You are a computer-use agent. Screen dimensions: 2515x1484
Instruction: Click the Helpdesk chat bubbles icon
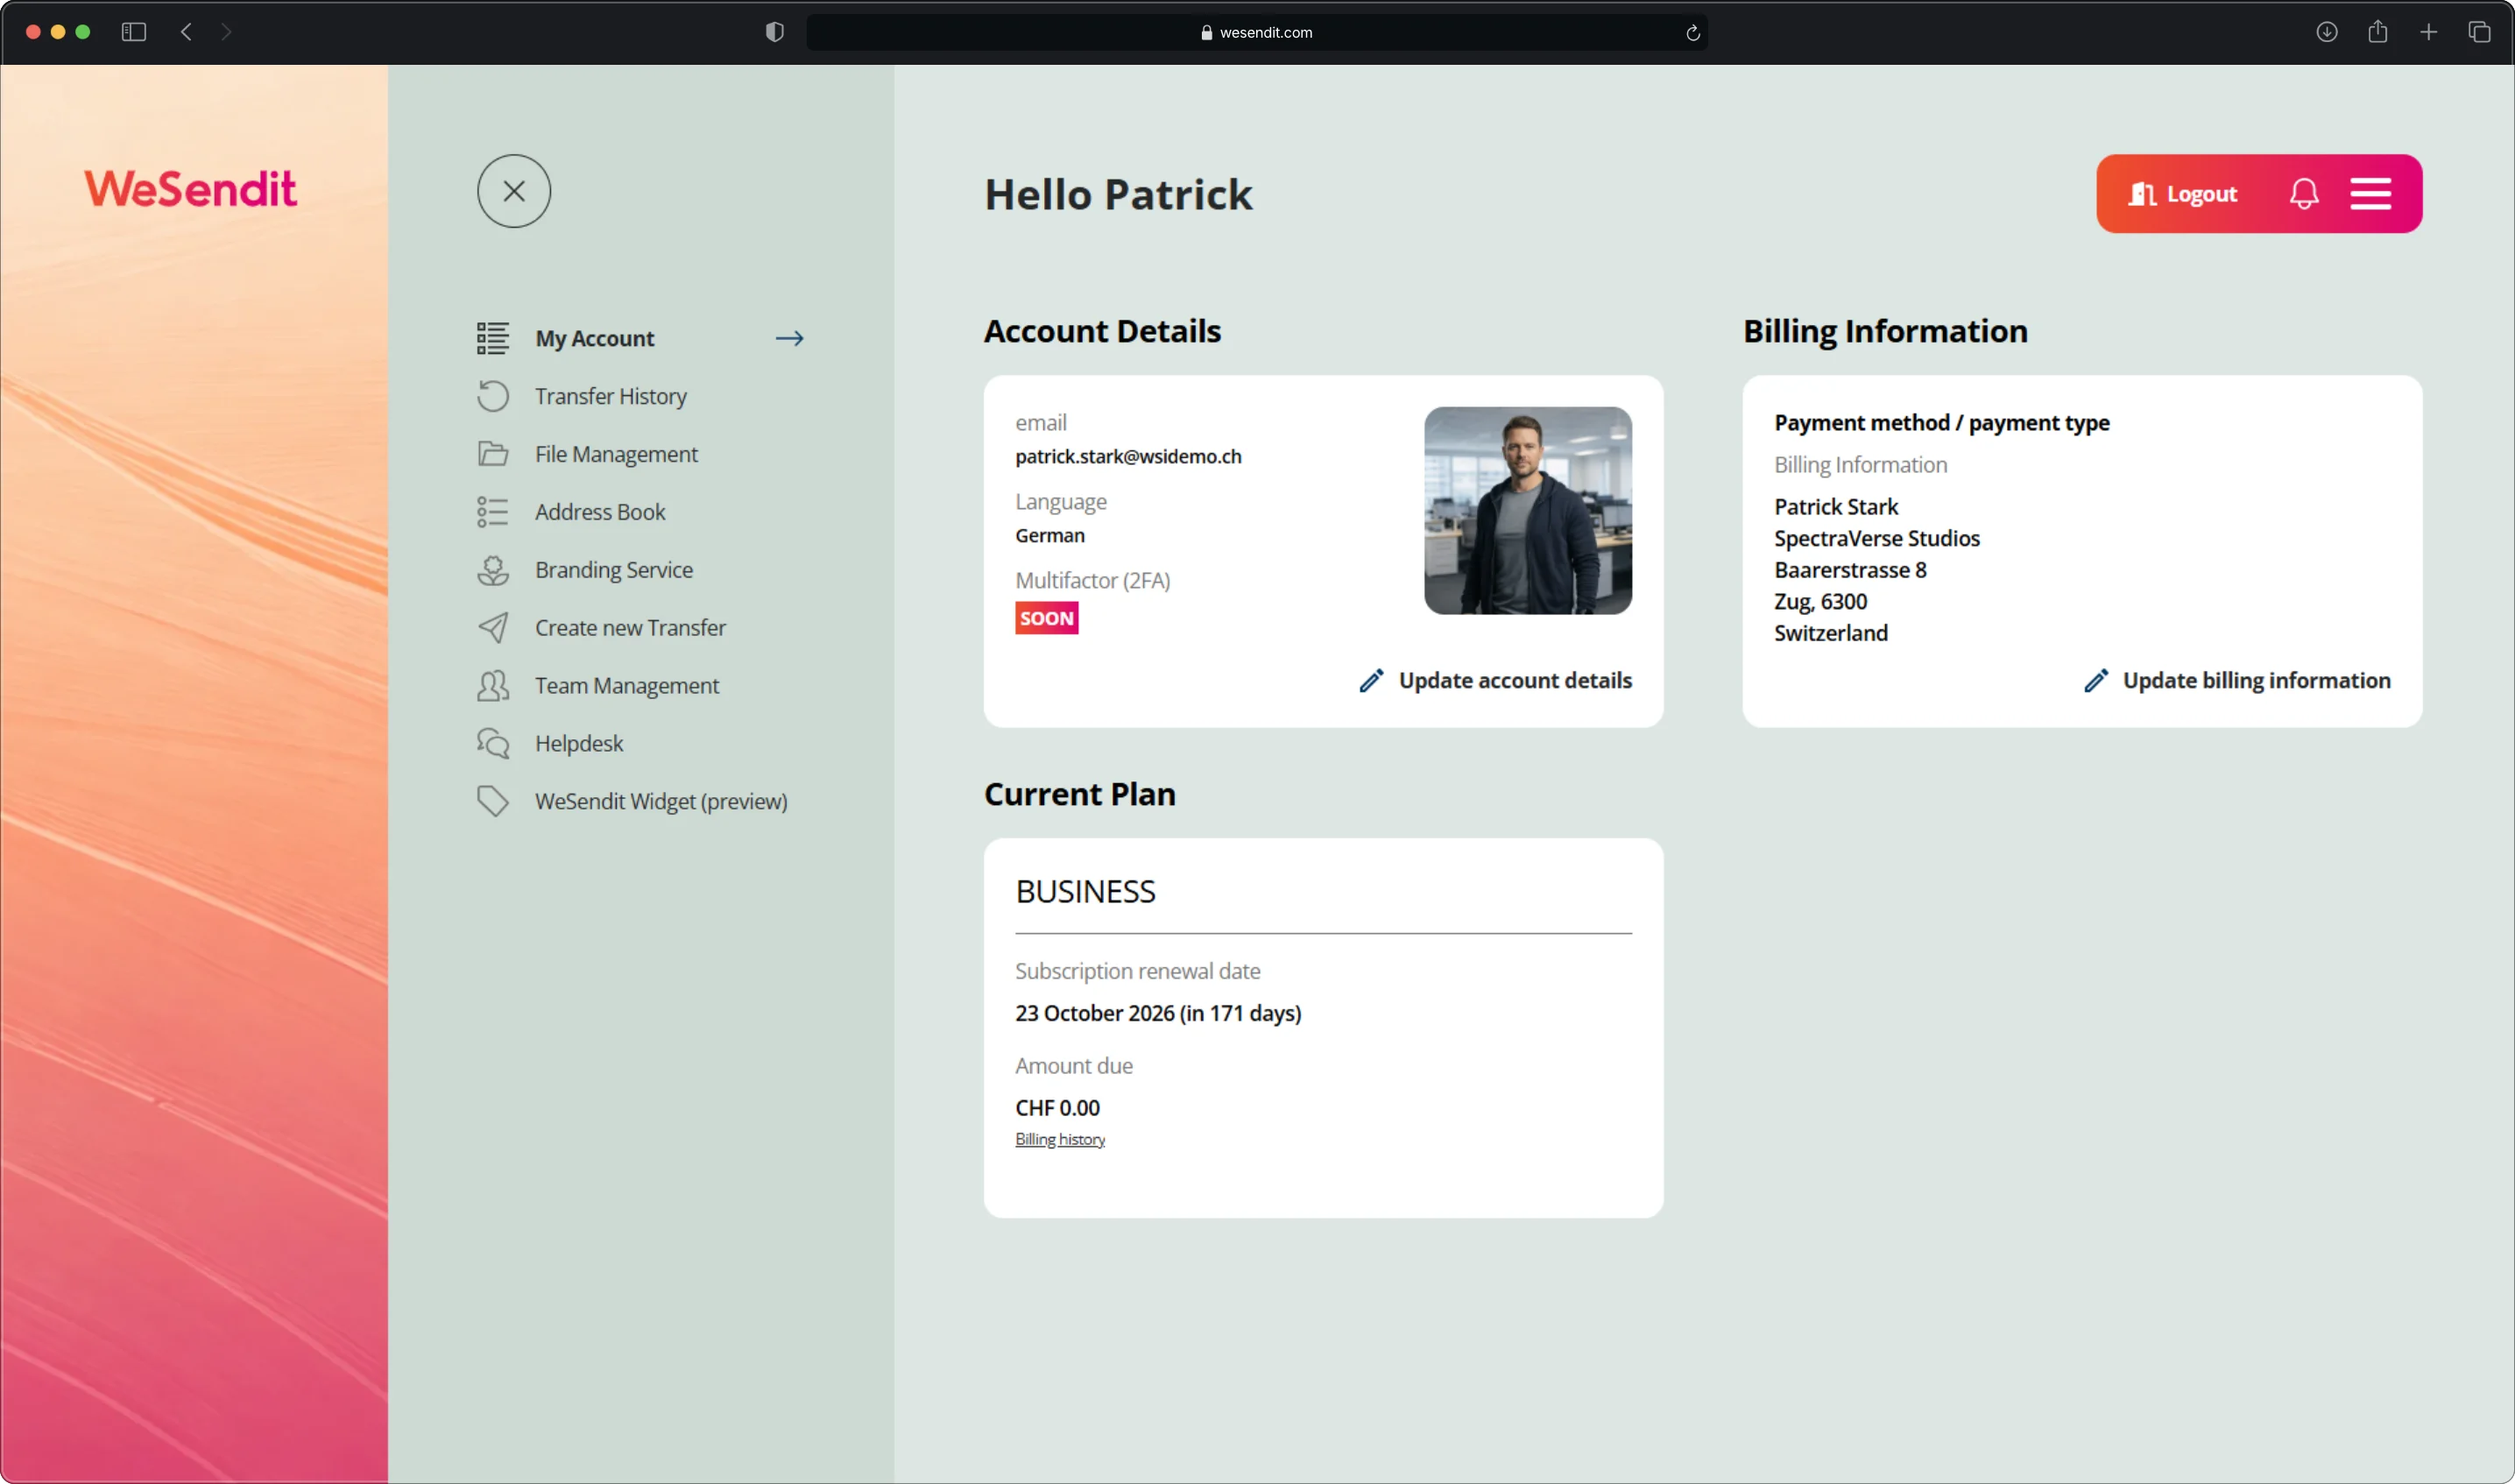(492, 744)
